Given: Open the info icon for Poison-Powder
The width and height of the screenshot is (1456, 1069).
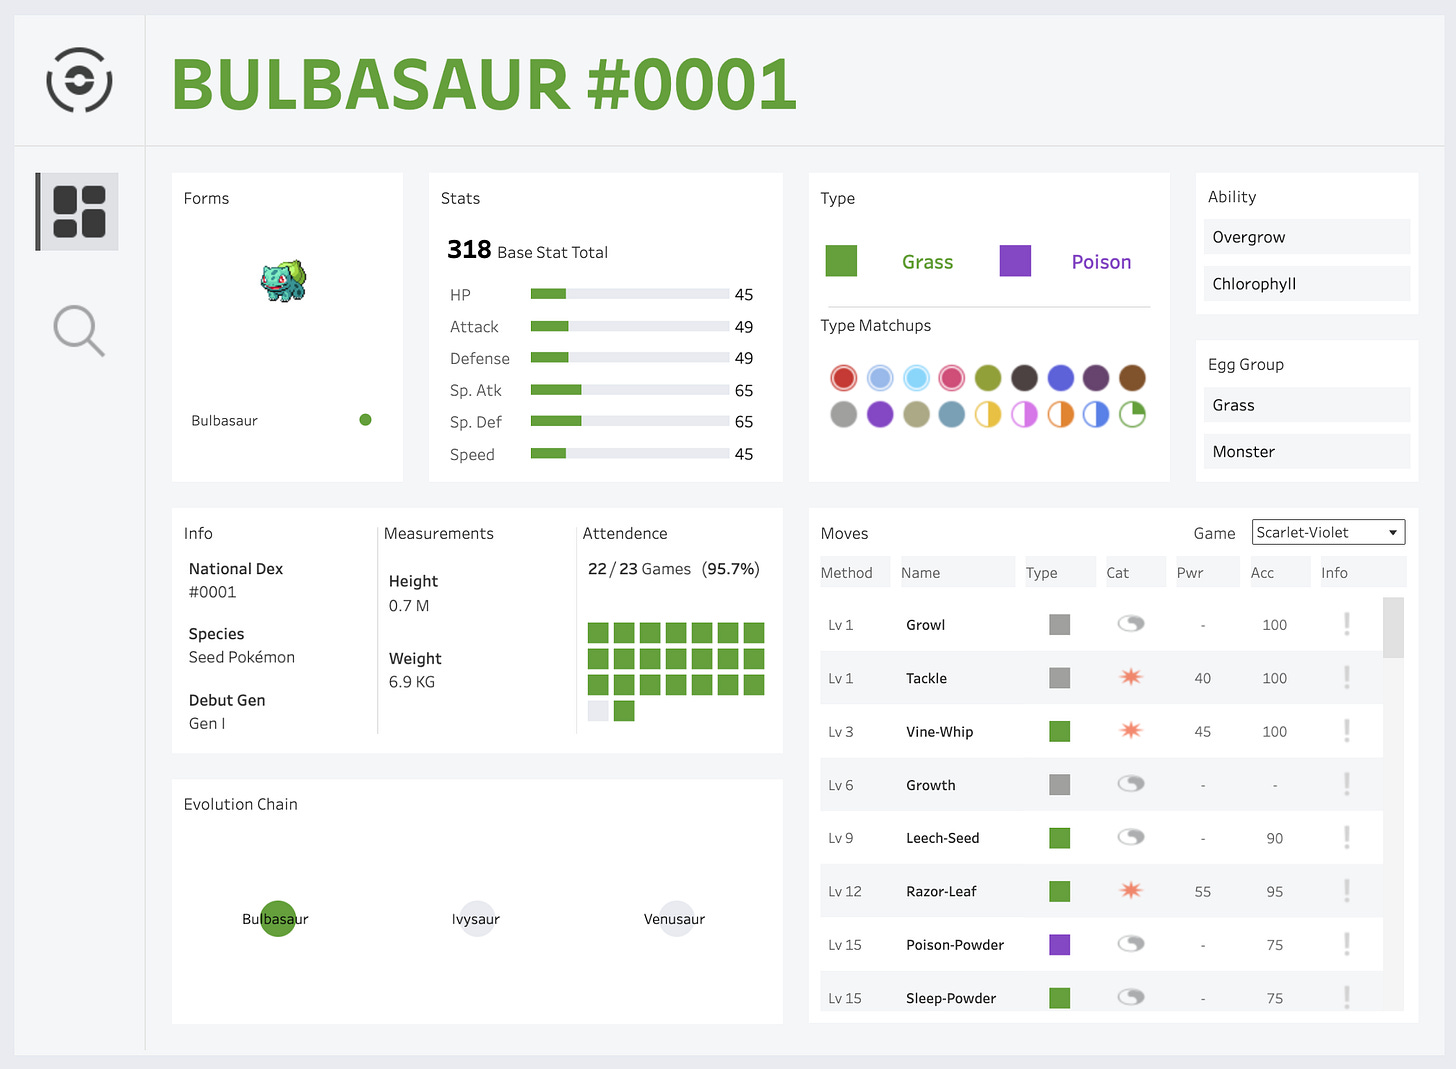Looking at the screenshot, I should pos(1347,944).
